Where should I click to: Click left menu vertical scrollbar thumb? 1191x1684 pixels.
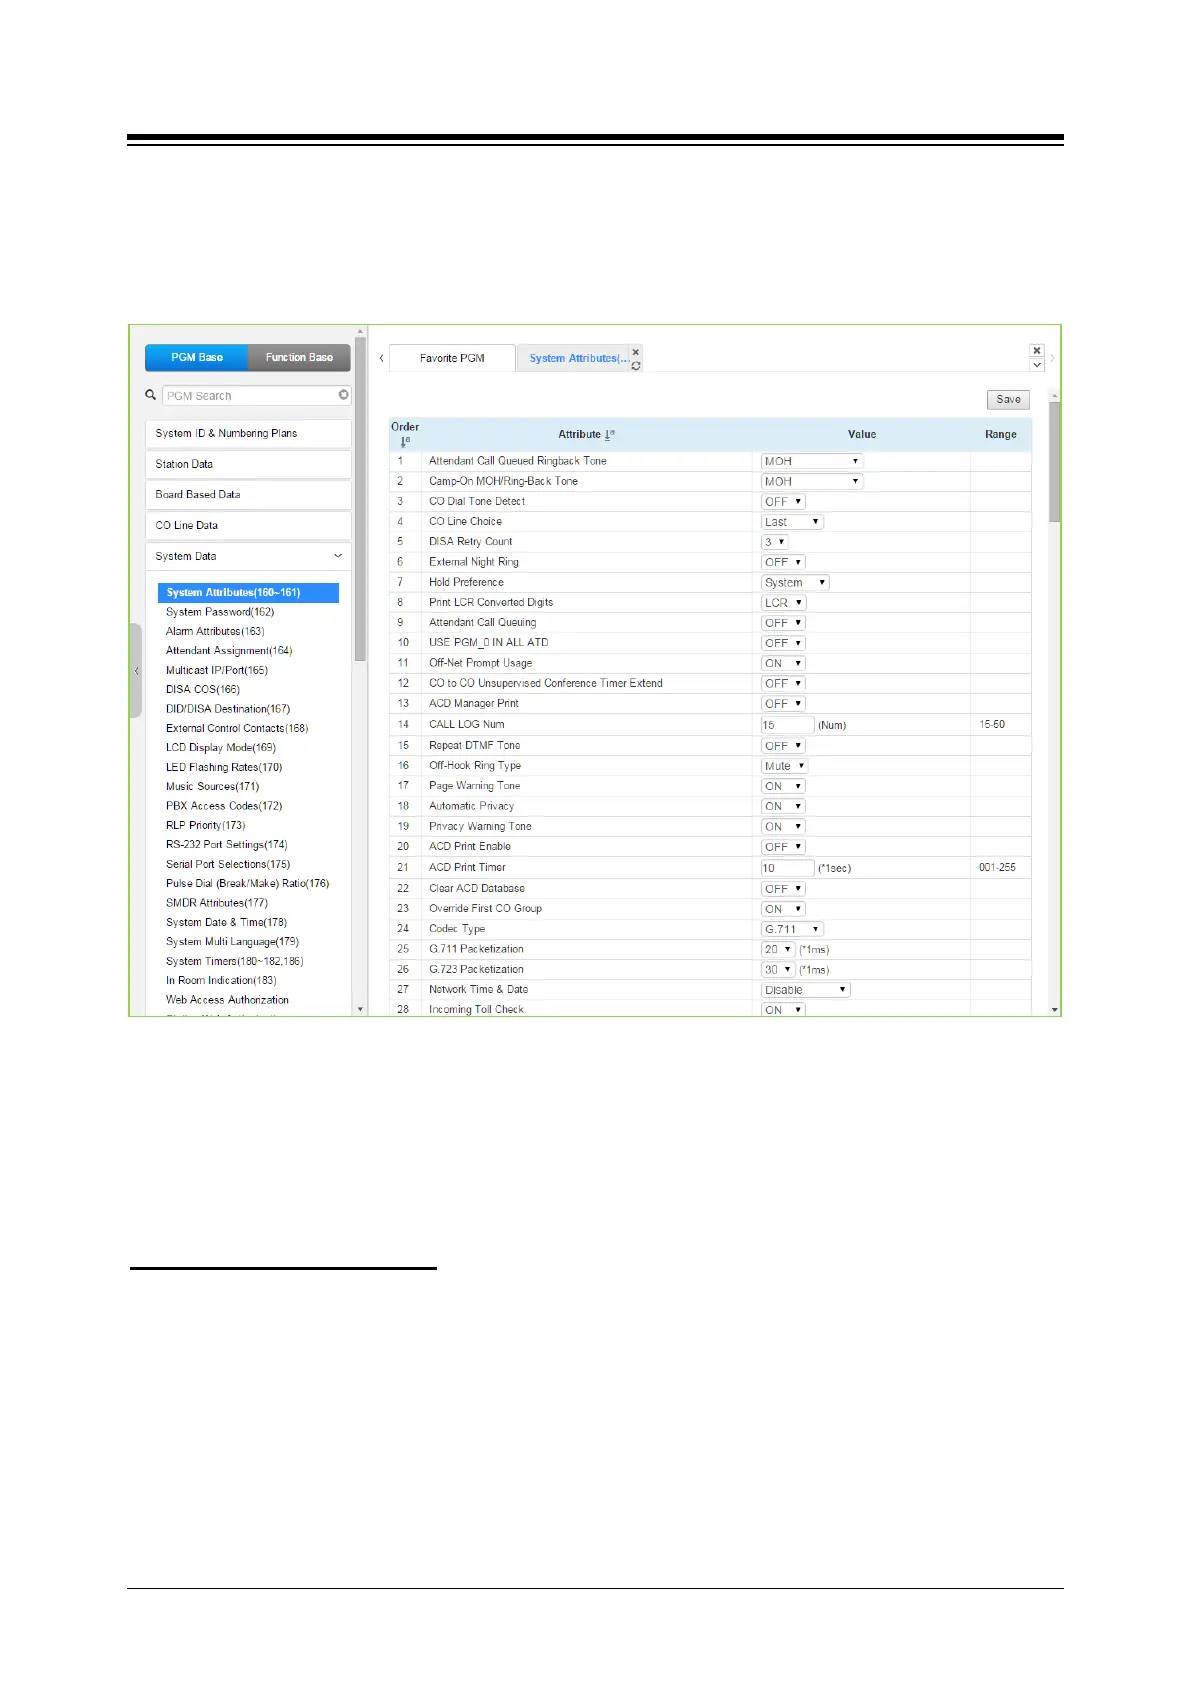[x=360, y=500]
